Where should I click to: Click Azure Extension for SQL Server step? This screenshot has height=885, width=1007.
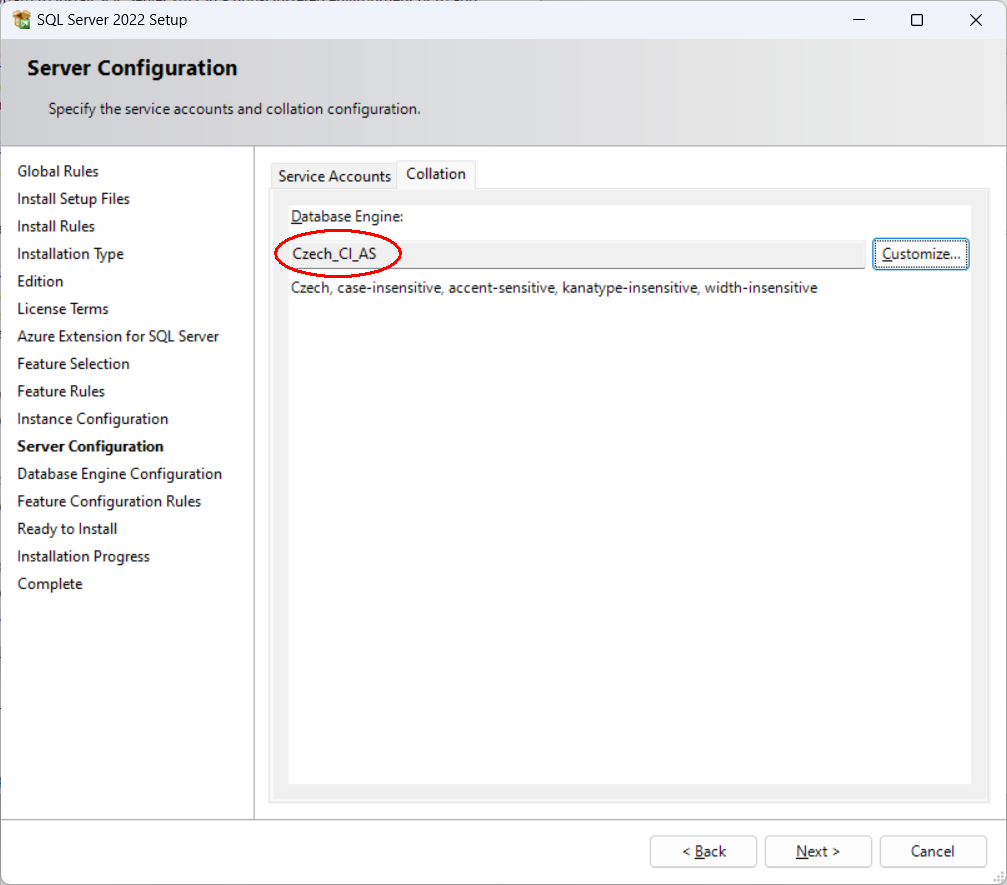[118, 337]
